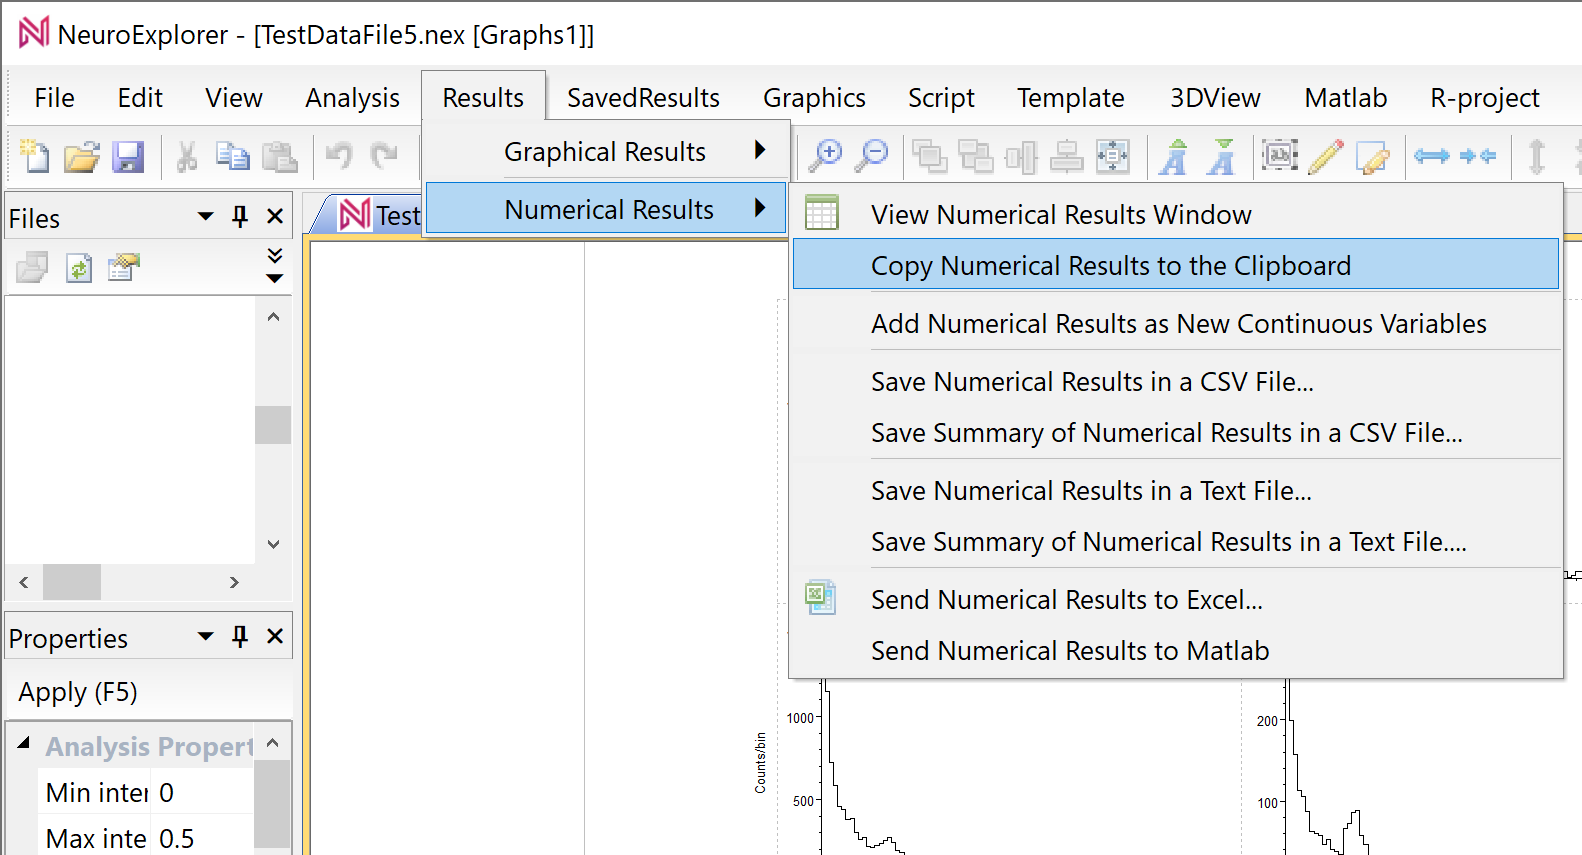Viewport: 1582px width, 855px height.
Task: Click the Min interval value field
Action: tap(202, 793)
